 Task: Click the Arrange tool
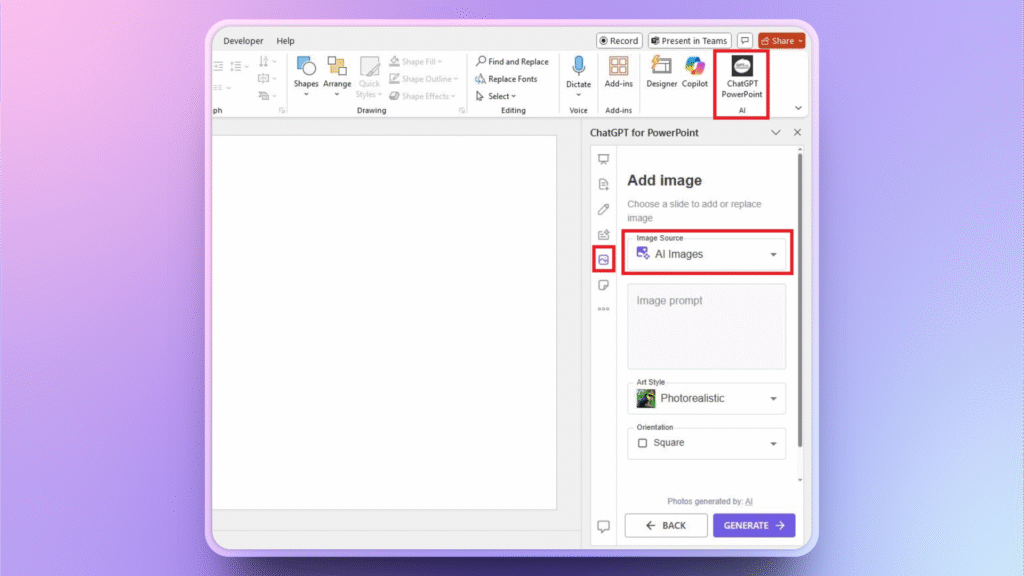[x=337, y=72]
